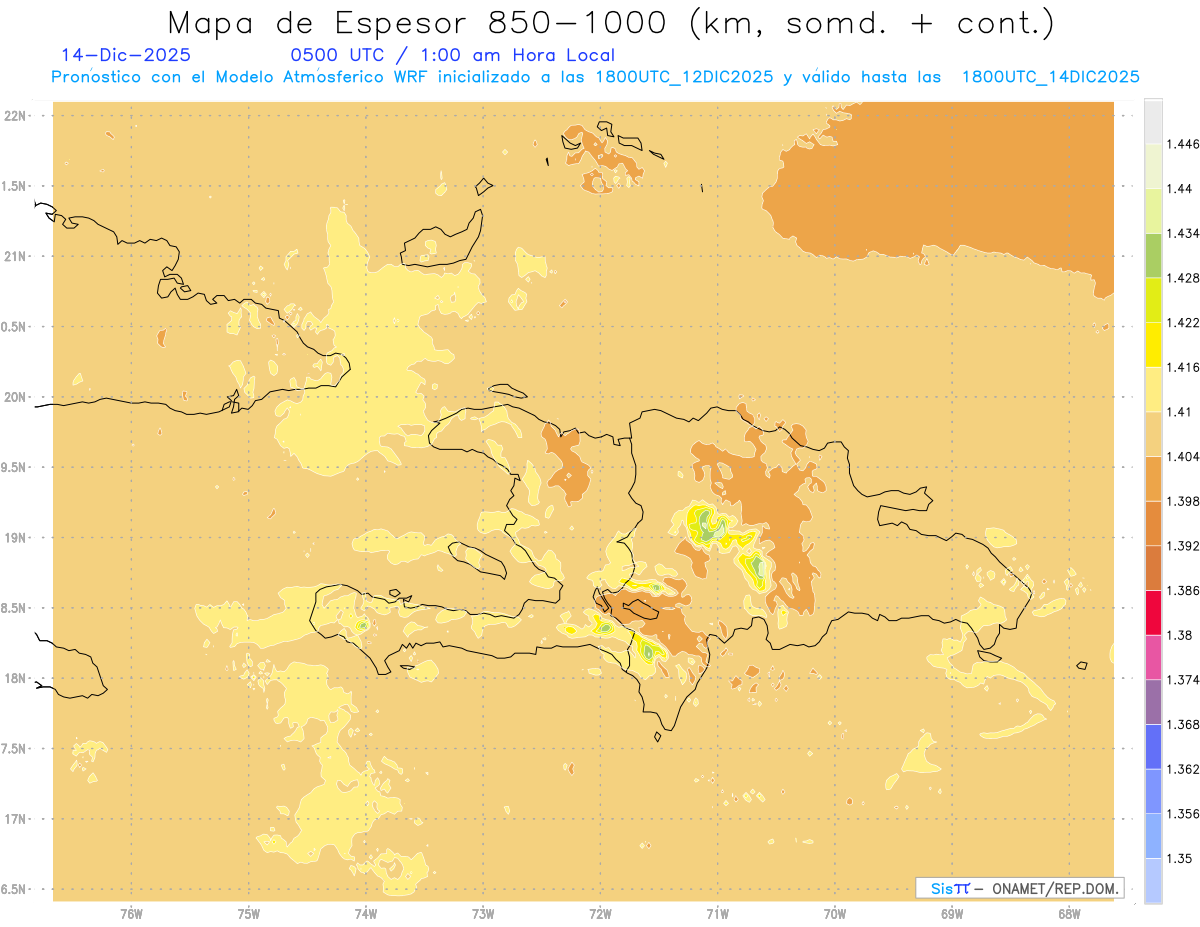
Task: Click the "1.374" value on the color scale
Action: 1183,680
